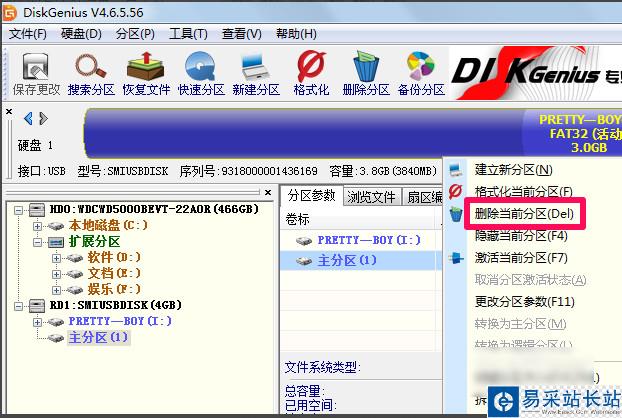The image size is (622, 418).
Task: Click the format icon in the context menu
Action: [x=455, y=192]
